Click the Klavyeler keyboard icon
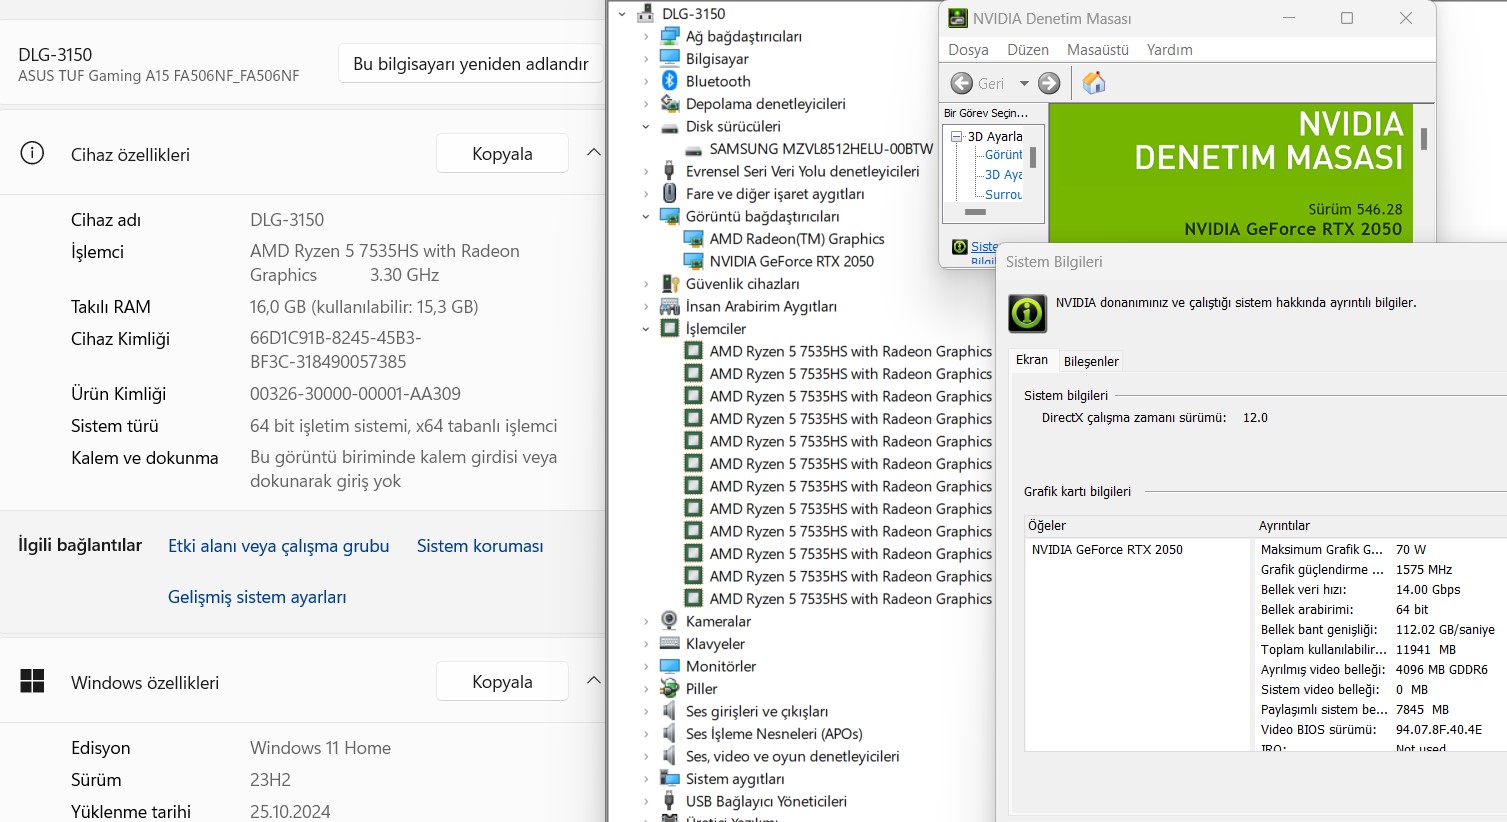The image size is (1507, 822). (x=670, y=644)
